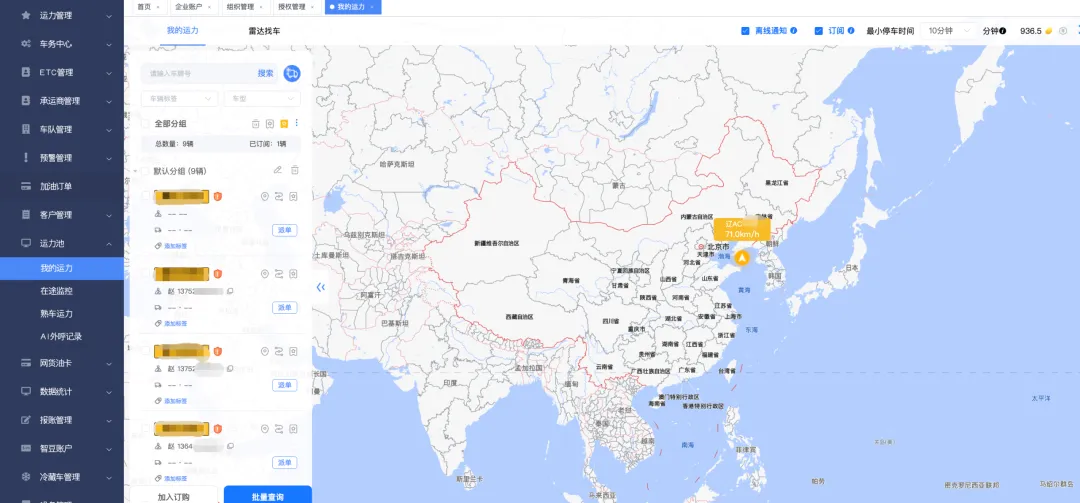The image size is (1080, 503).
Task: Open 加油订单 in sidebar
Action: 62,186
